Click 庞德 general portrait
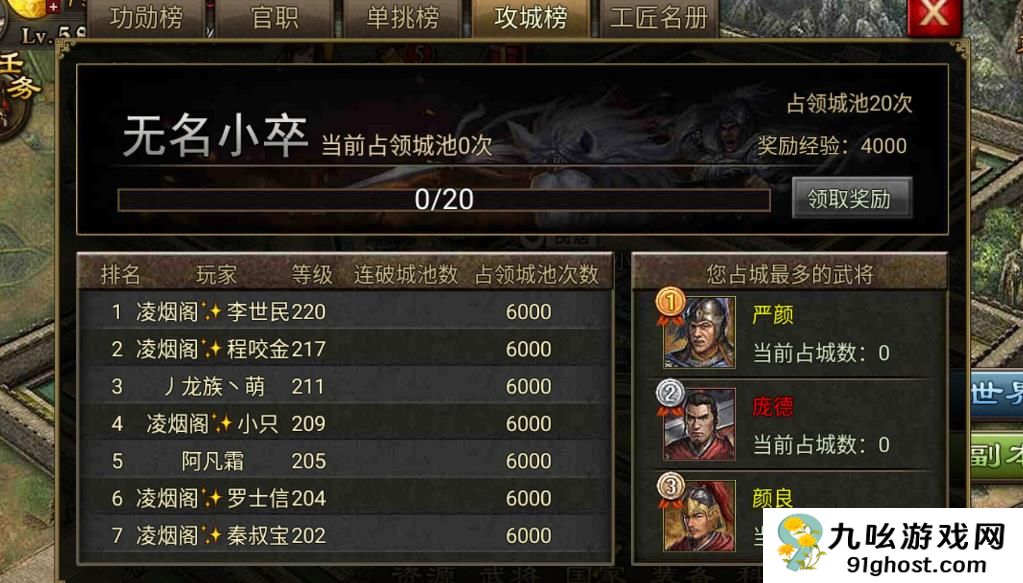Viewport: 1023px width, 583px height. pyautogui.click(x=701, y=425)
